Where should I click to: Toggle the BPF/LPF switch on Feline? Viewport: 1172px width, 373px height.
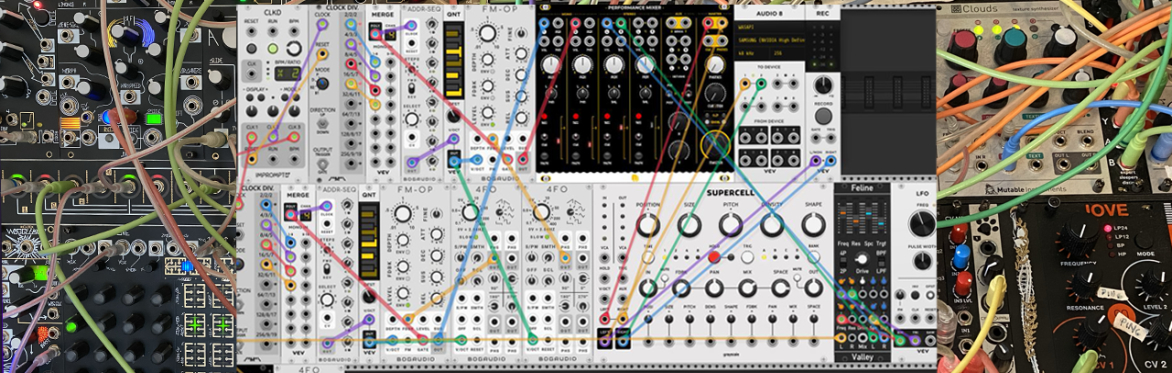(883, 263)
